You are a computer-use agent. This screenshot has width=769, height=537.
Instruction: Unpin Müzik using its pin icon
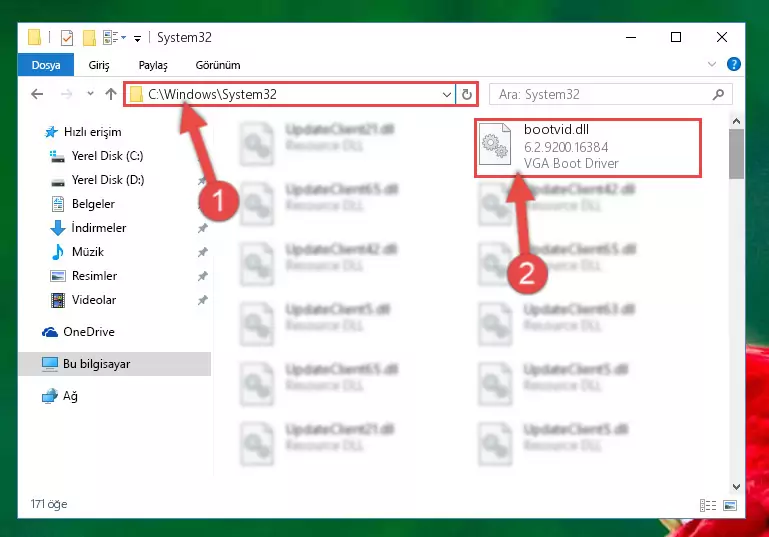(x=202, y=252)
